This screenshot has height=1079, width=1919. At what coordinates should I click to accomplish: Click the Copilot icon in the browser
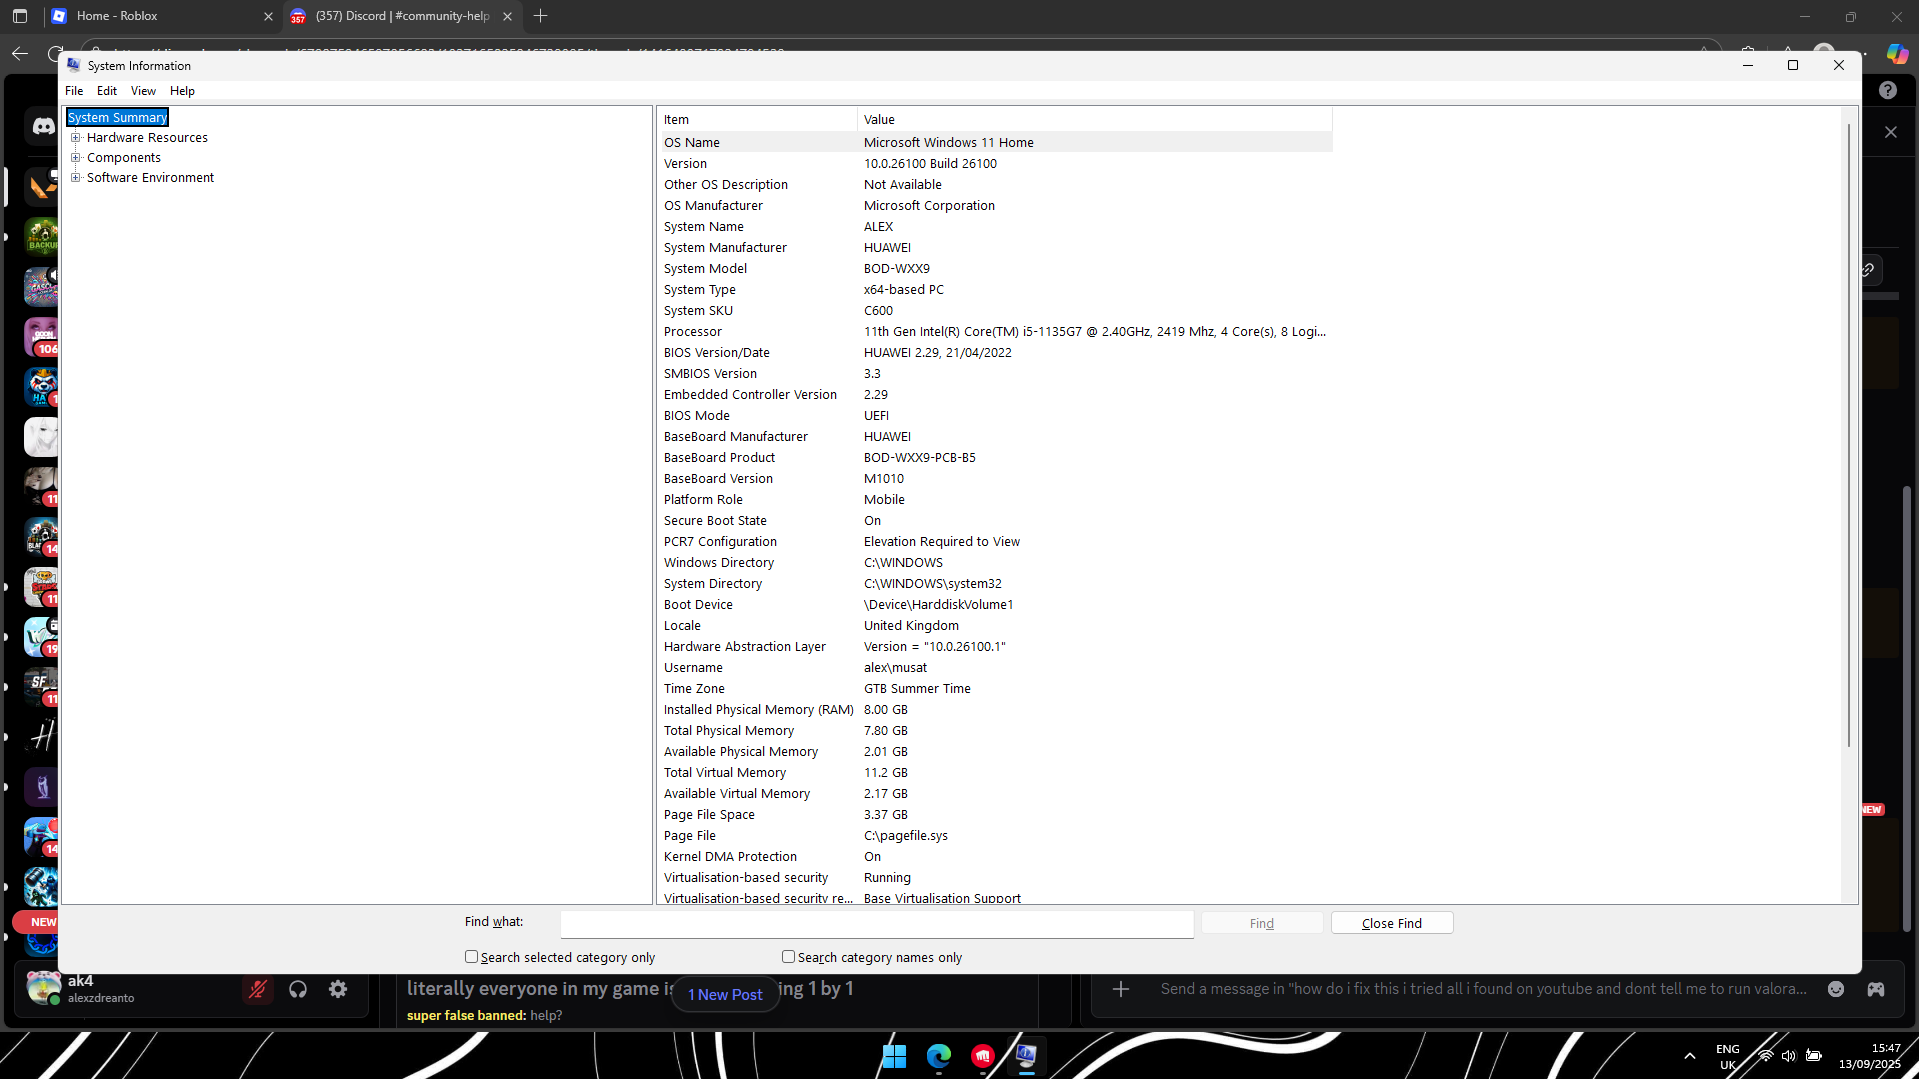point(1897,53)
